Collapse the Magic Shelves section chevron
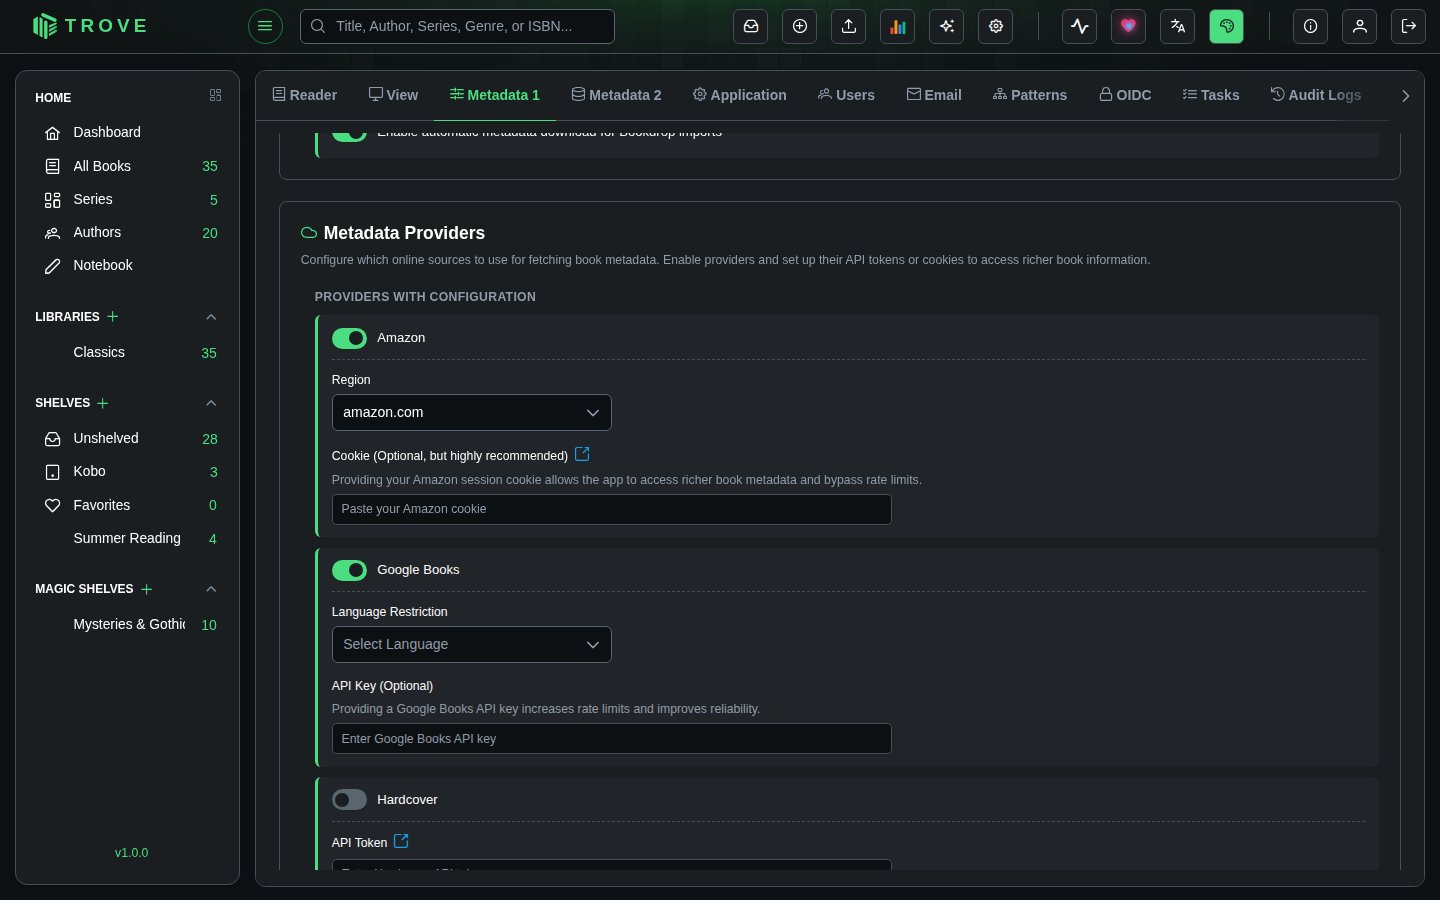Viewport: 1440px width, 900px height. (x=211, y=589)
